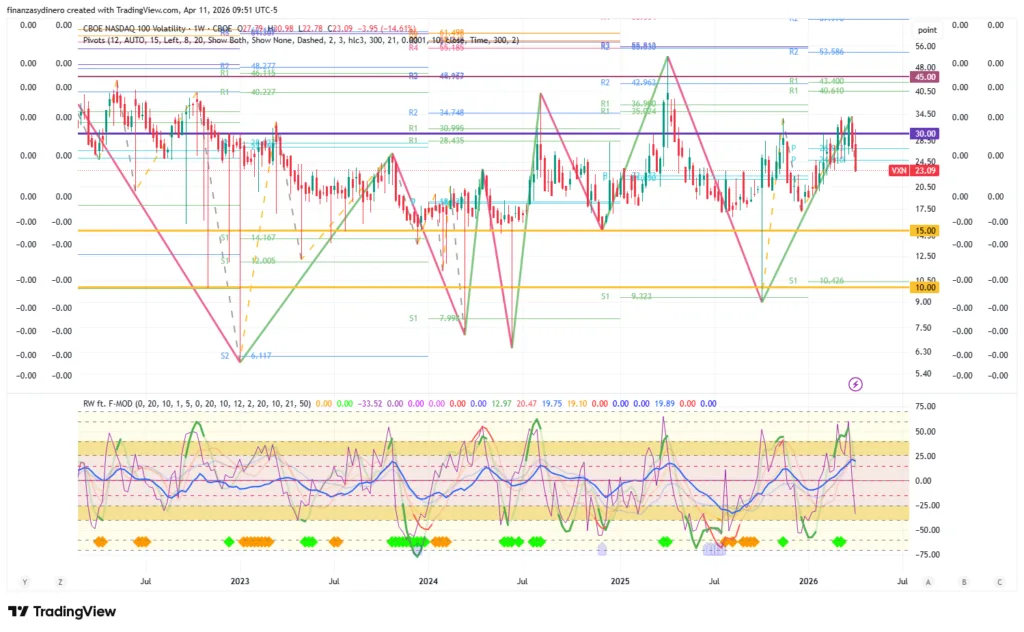Click the C scale icon at bottom right
1024x632 pixels.
[998, 581]
